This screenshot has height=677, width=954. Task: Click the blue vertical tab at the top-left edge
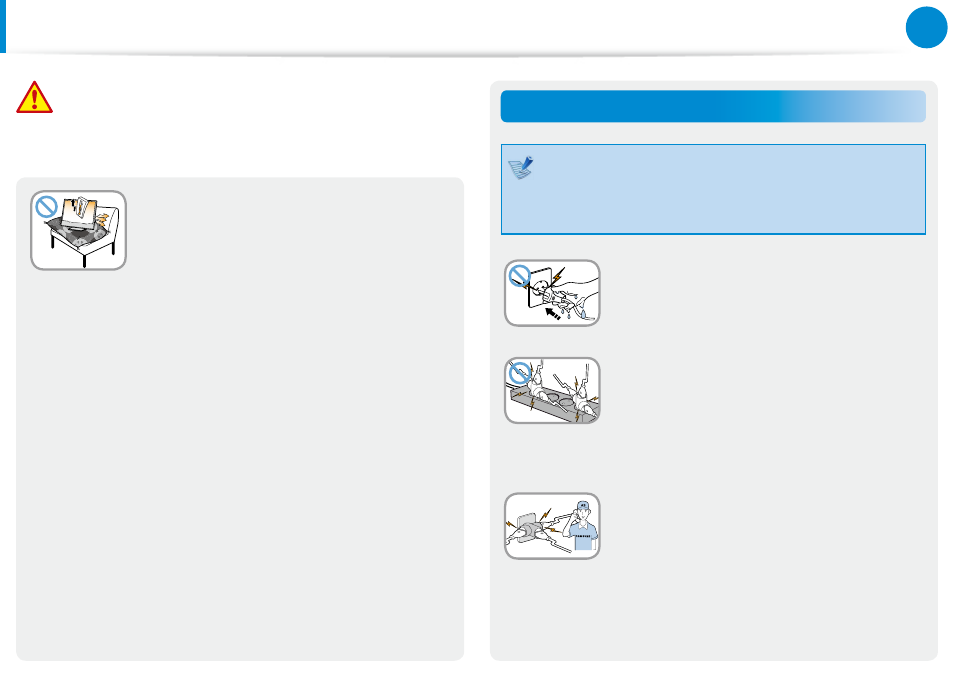[x=3, y=26]
